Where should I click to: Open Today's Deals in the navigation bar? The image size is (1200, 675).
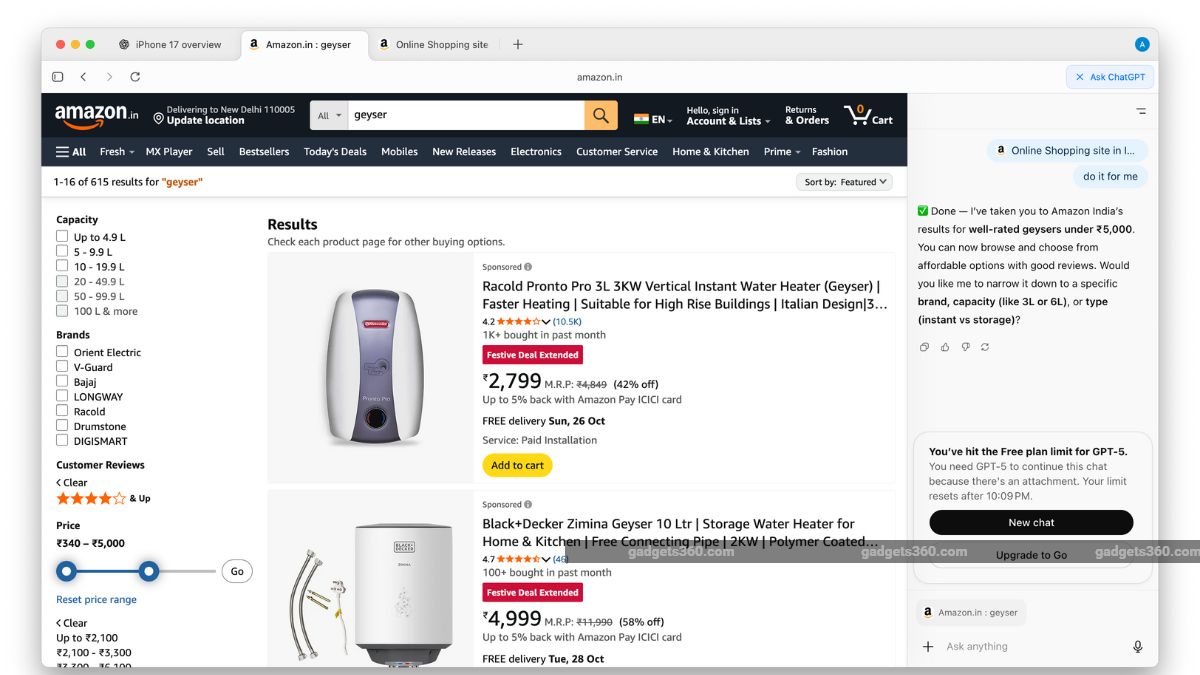[335, 152]
